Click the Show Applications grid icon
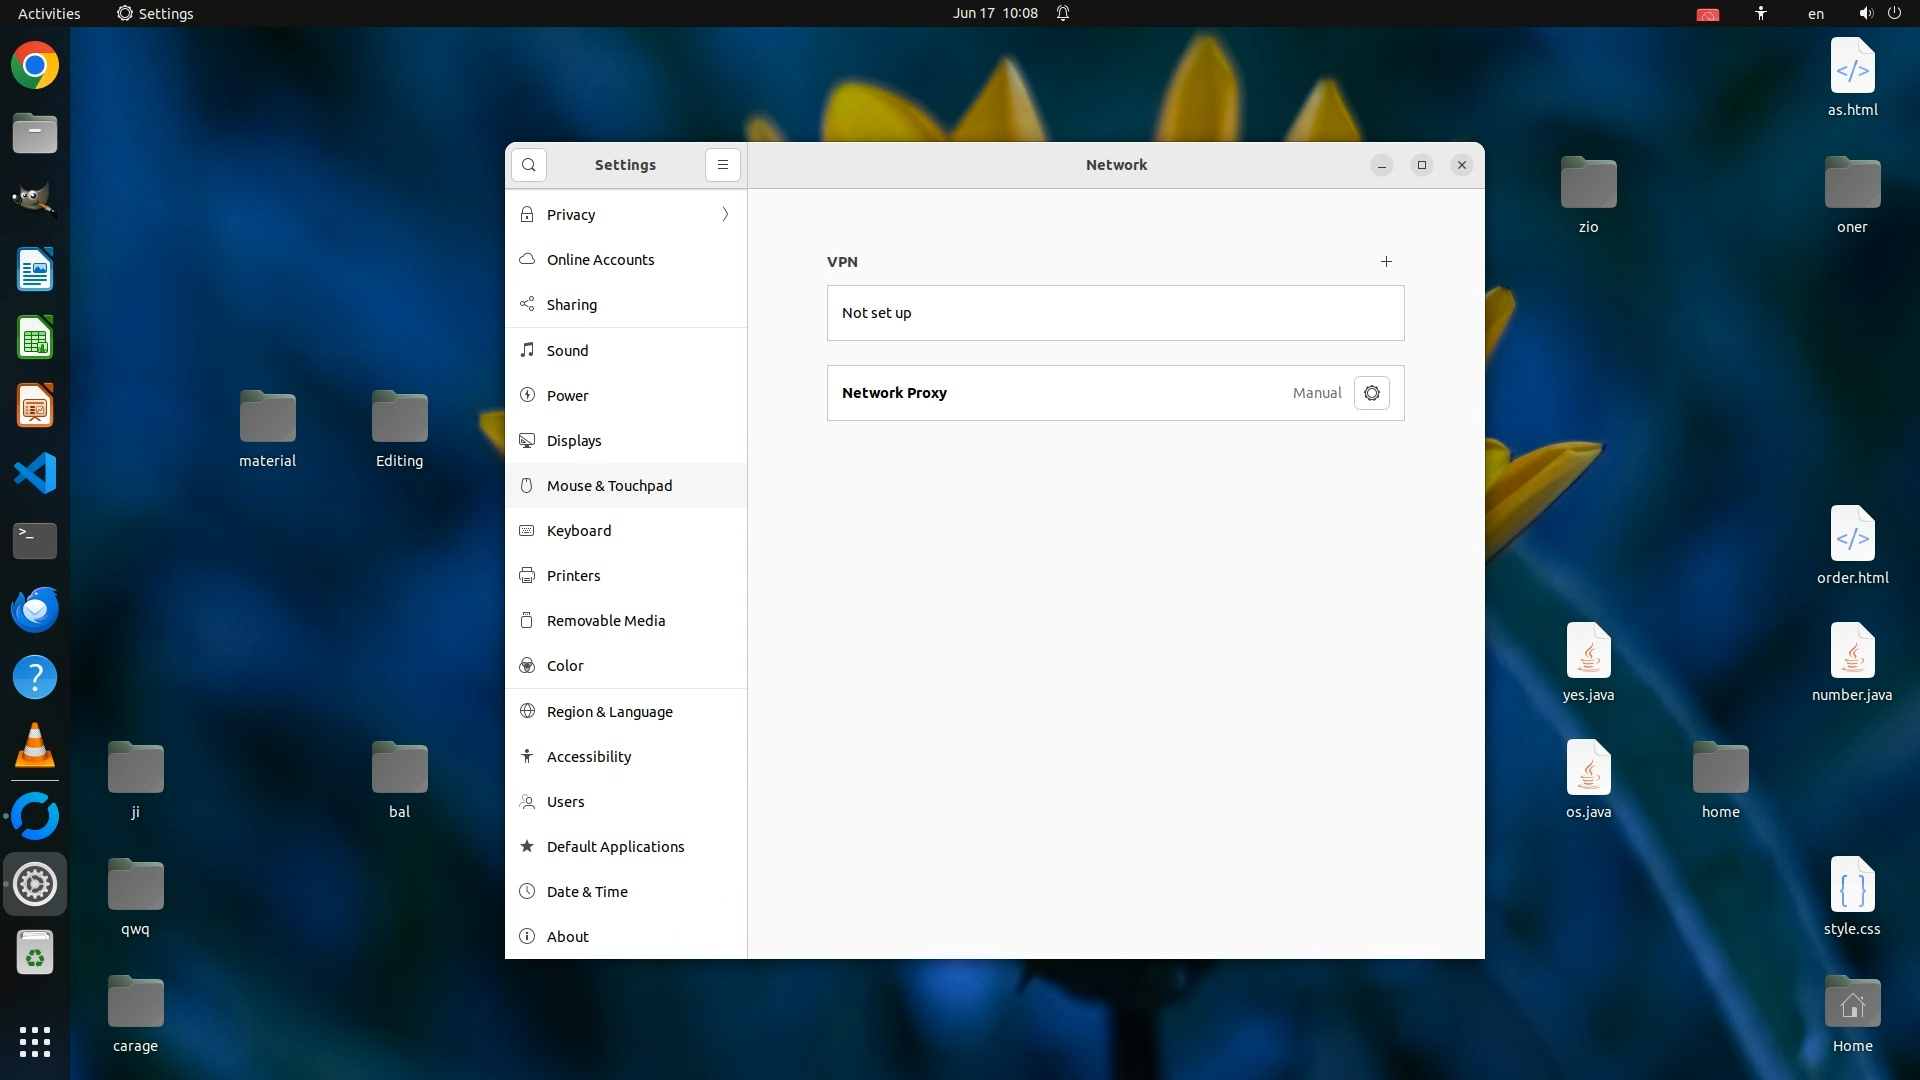 click(x=35, y=1041)
